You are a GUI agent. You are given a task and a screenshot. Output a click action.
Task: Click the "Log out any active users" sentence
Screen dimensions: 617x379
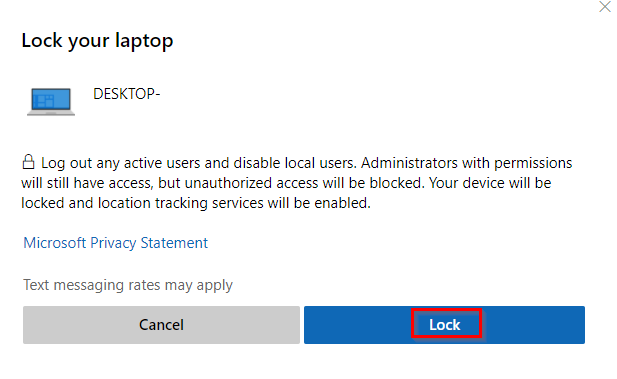tap(199, 163)
